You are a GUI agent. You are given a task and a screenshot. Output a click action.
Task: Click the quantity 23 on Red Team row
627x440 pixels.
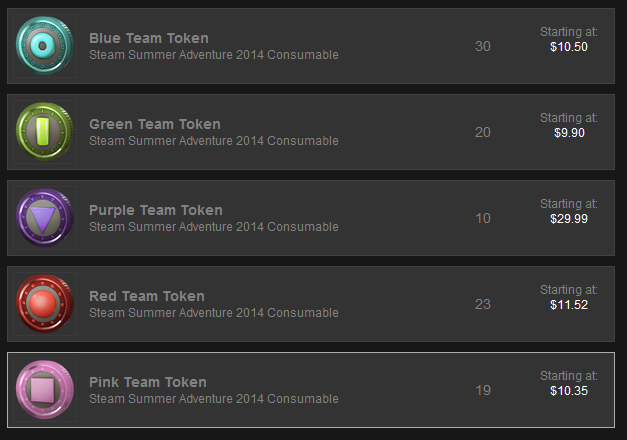click(x=483, y=304)
